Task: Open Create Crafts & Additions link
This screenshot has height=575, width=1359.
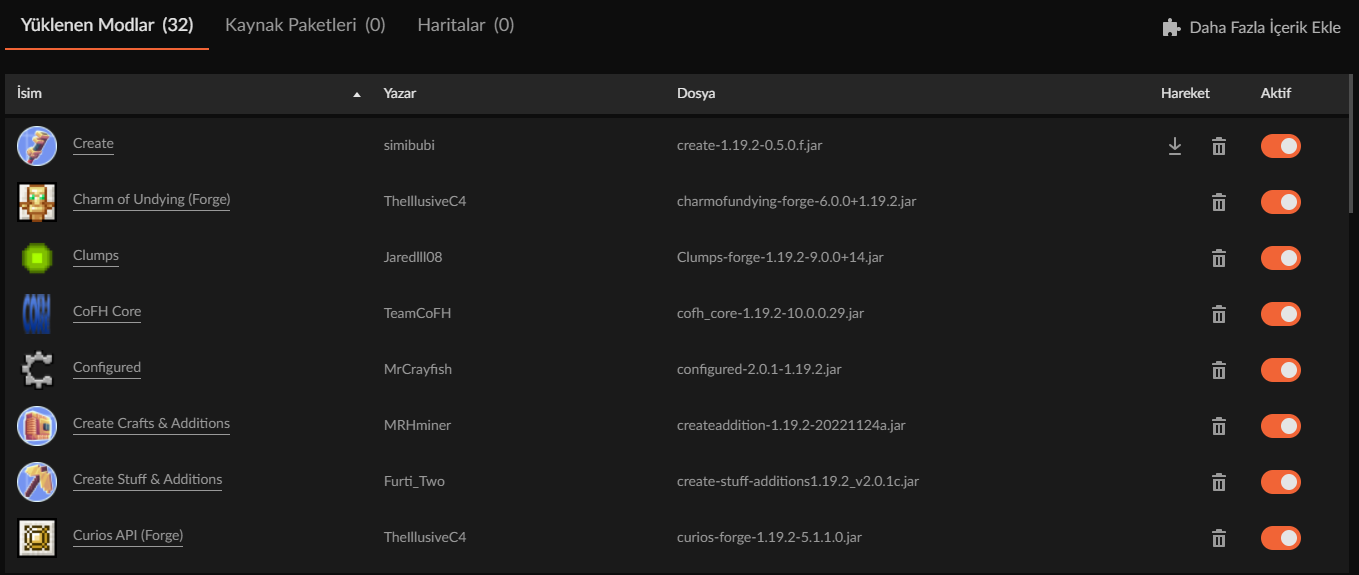Action: (151, 423)
